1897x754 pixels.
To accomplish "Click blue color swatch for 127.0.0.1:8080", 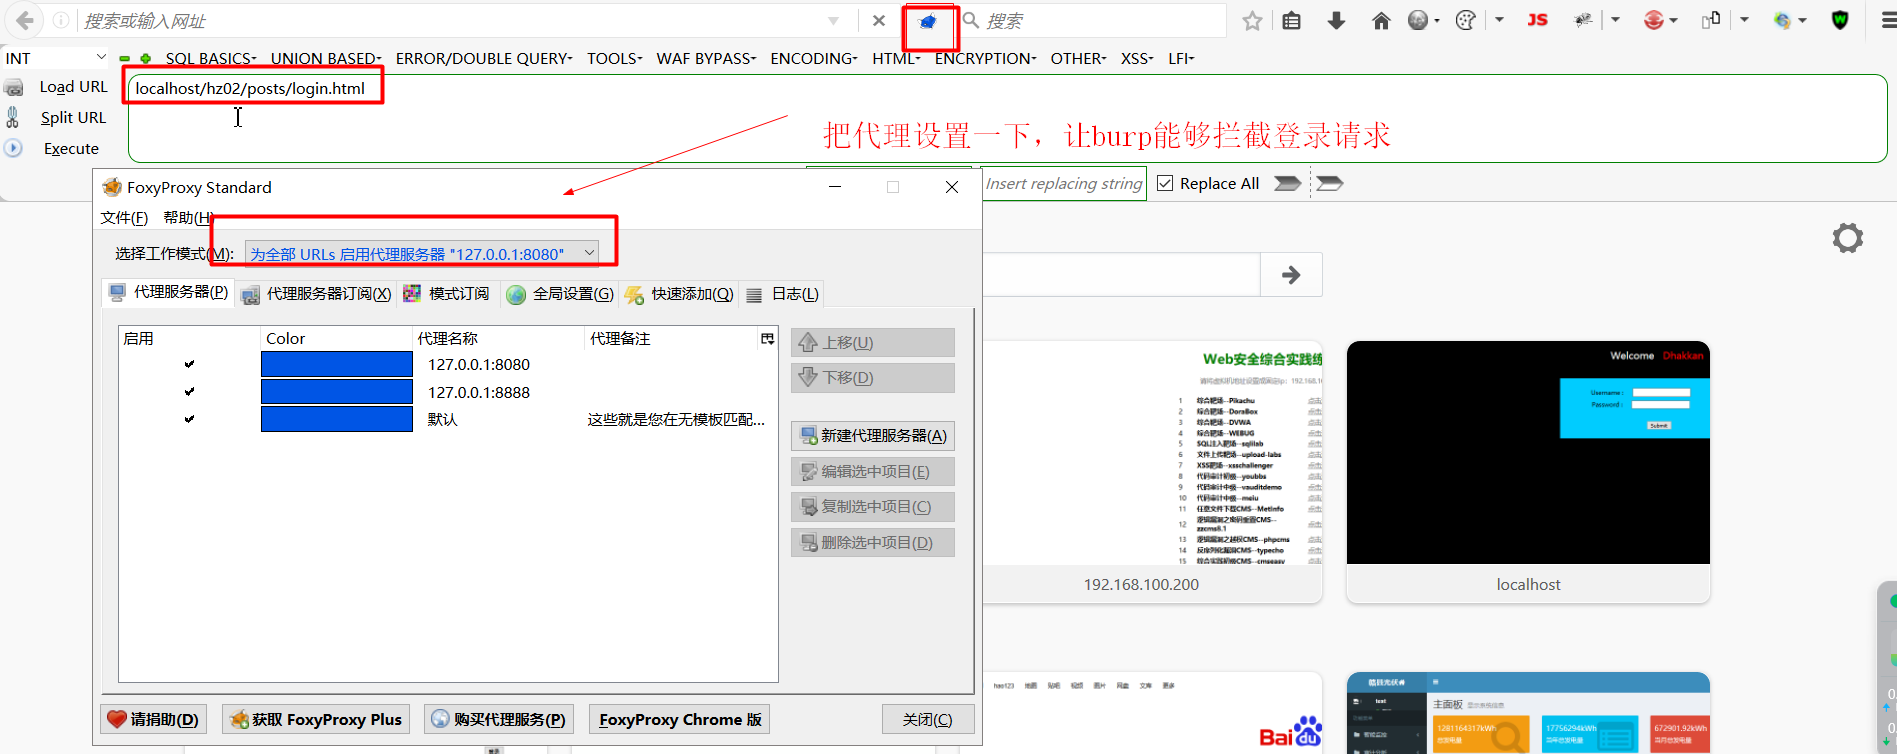I will pyautogui.click(x=337, y=364).
